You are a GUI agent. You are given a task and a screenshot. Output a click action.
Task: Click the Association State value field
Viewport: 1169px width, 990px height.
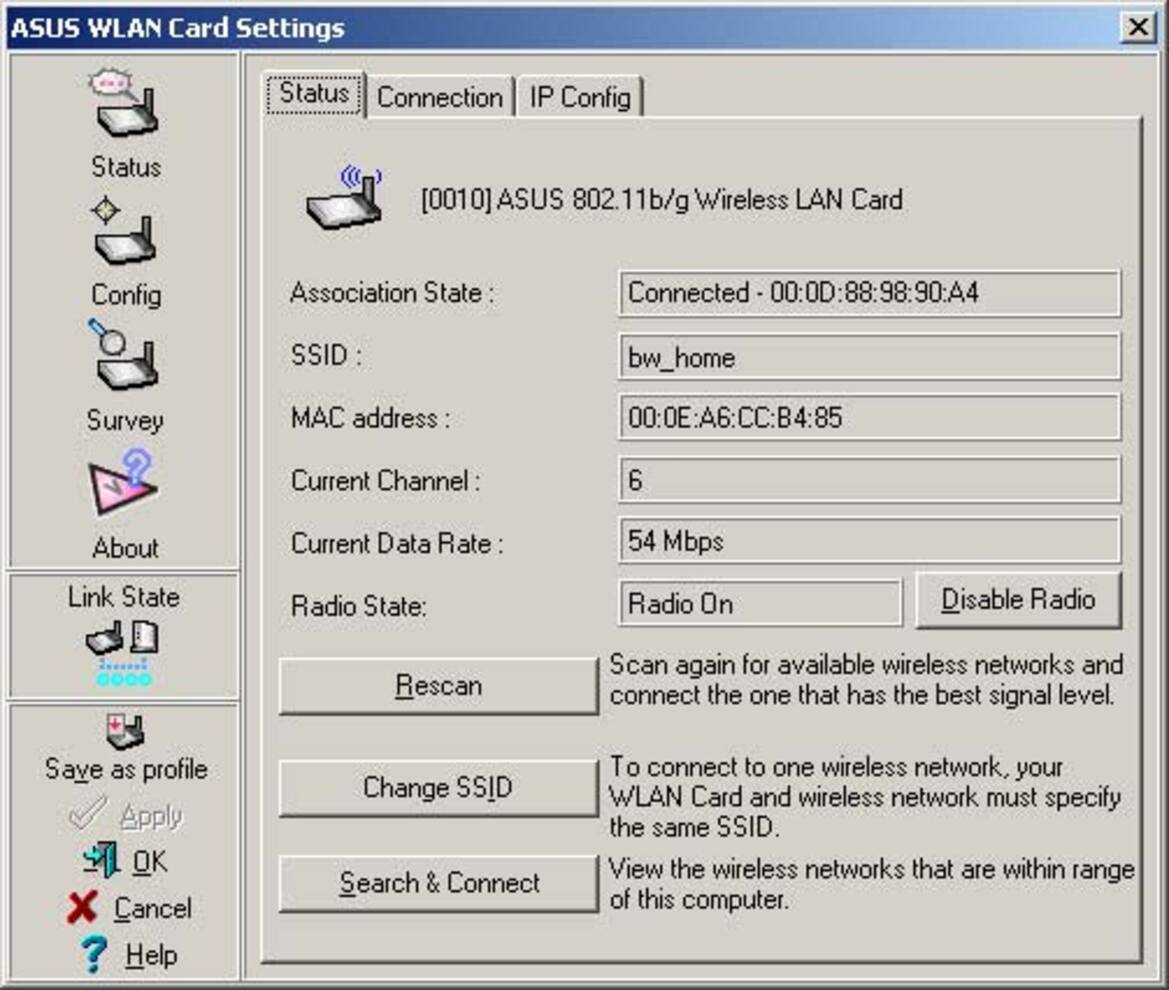(x=869, y=293)
